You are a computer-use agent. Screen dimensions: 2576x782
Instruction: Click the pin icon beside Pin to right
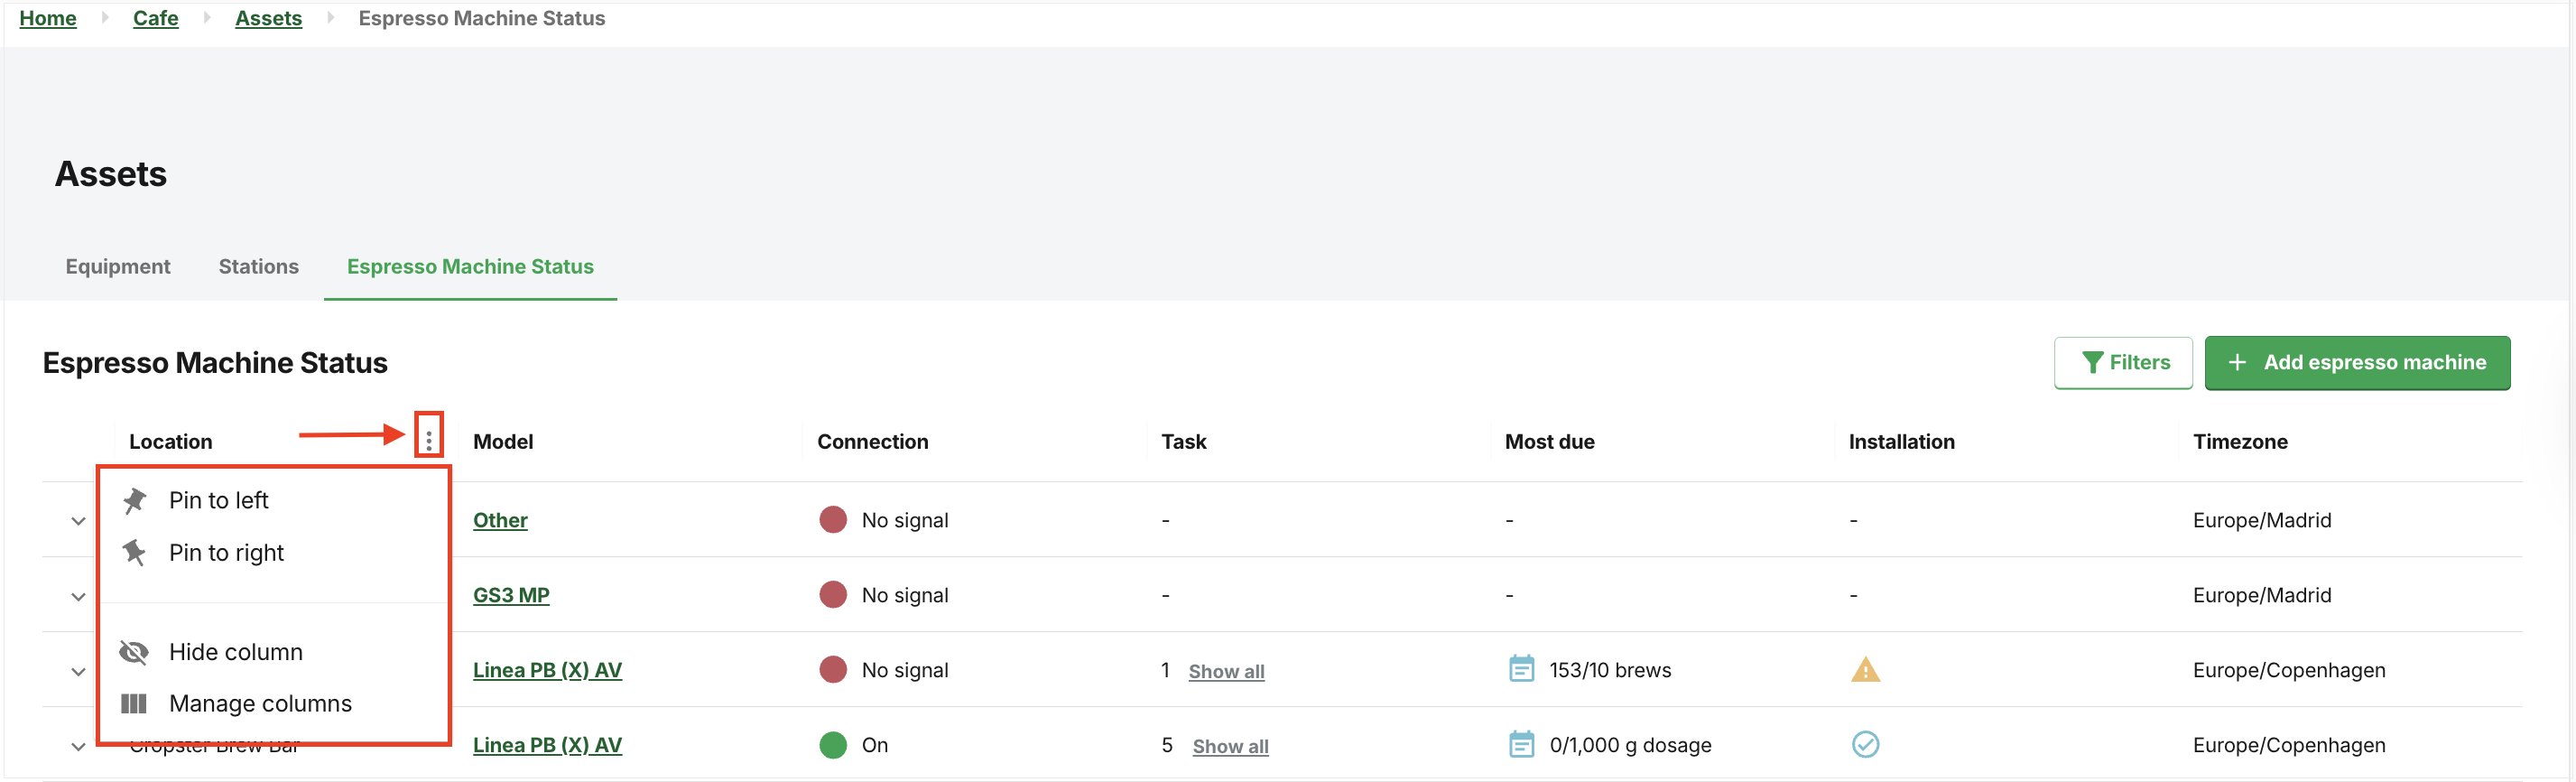134,552
